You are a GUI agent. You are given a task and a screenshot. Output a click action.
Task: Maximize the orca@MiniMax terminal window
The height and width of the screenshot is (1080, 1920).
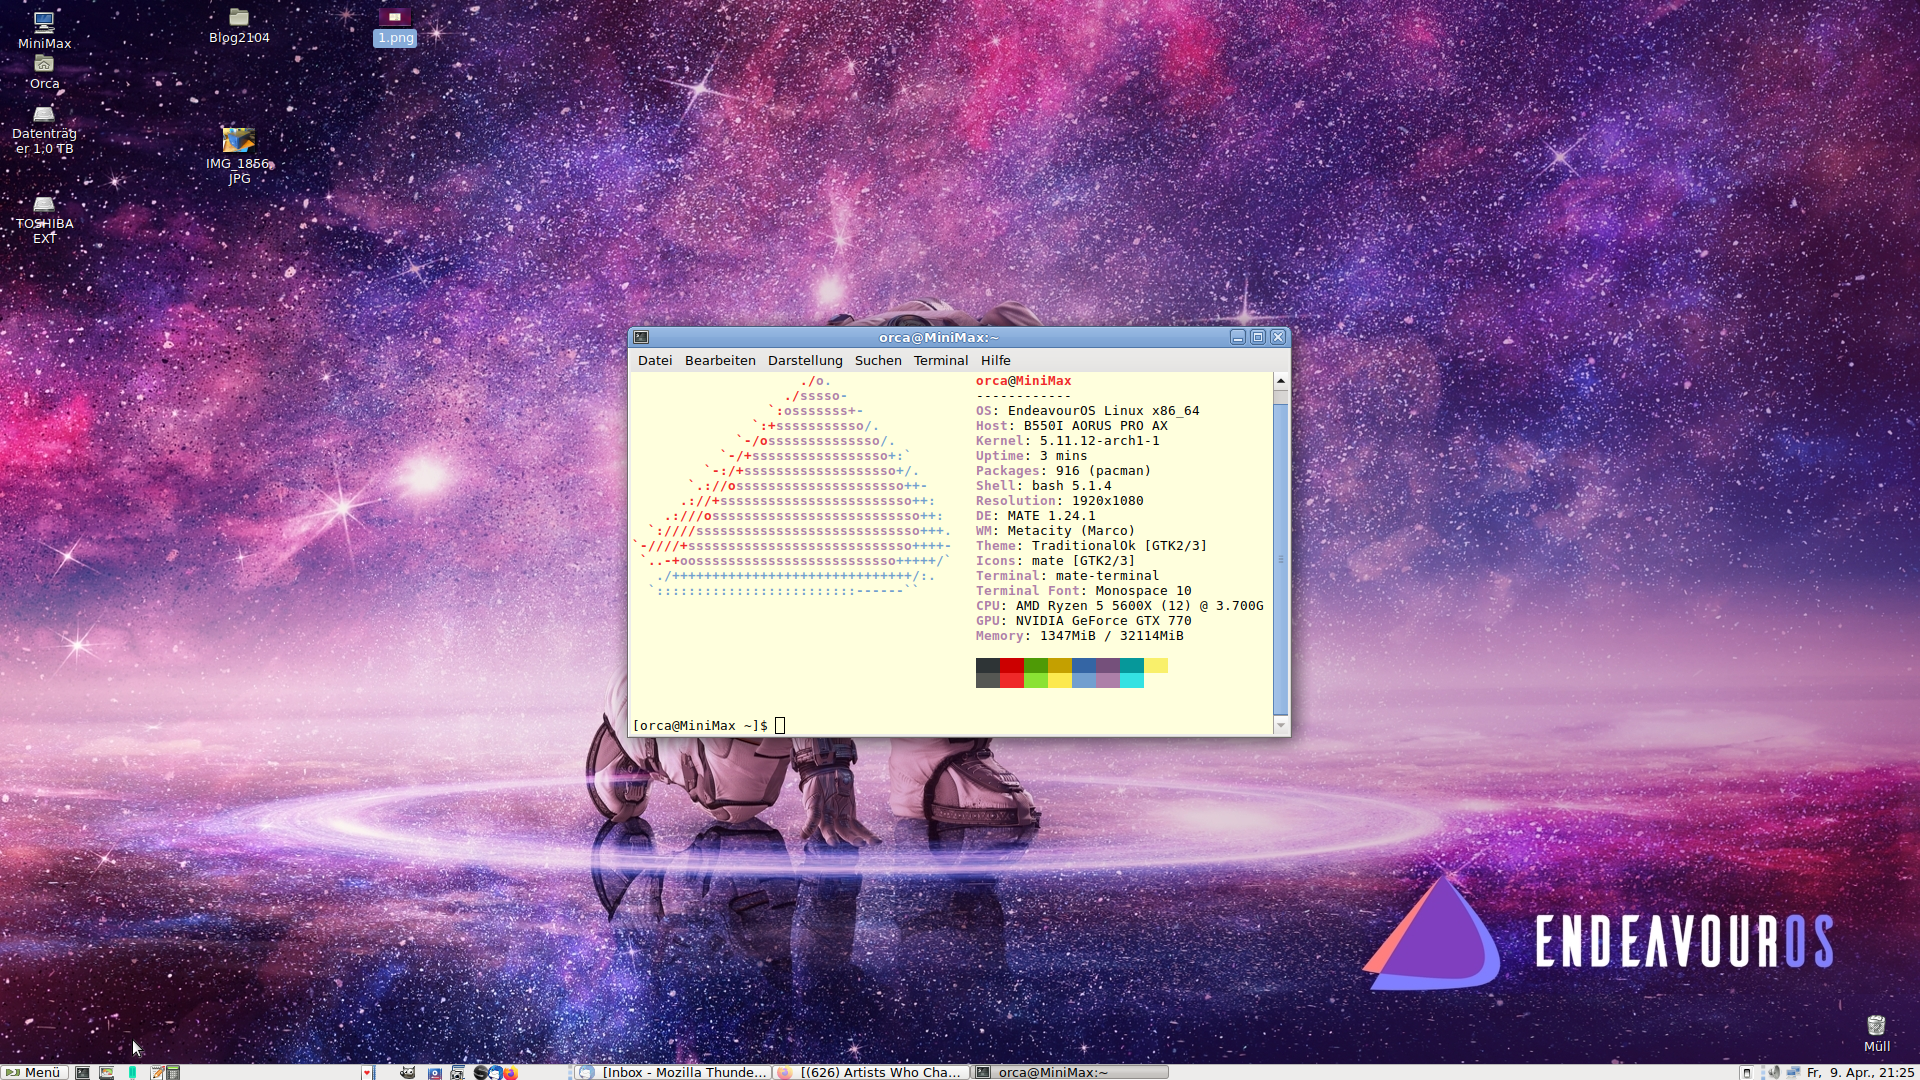[1258, 337]
